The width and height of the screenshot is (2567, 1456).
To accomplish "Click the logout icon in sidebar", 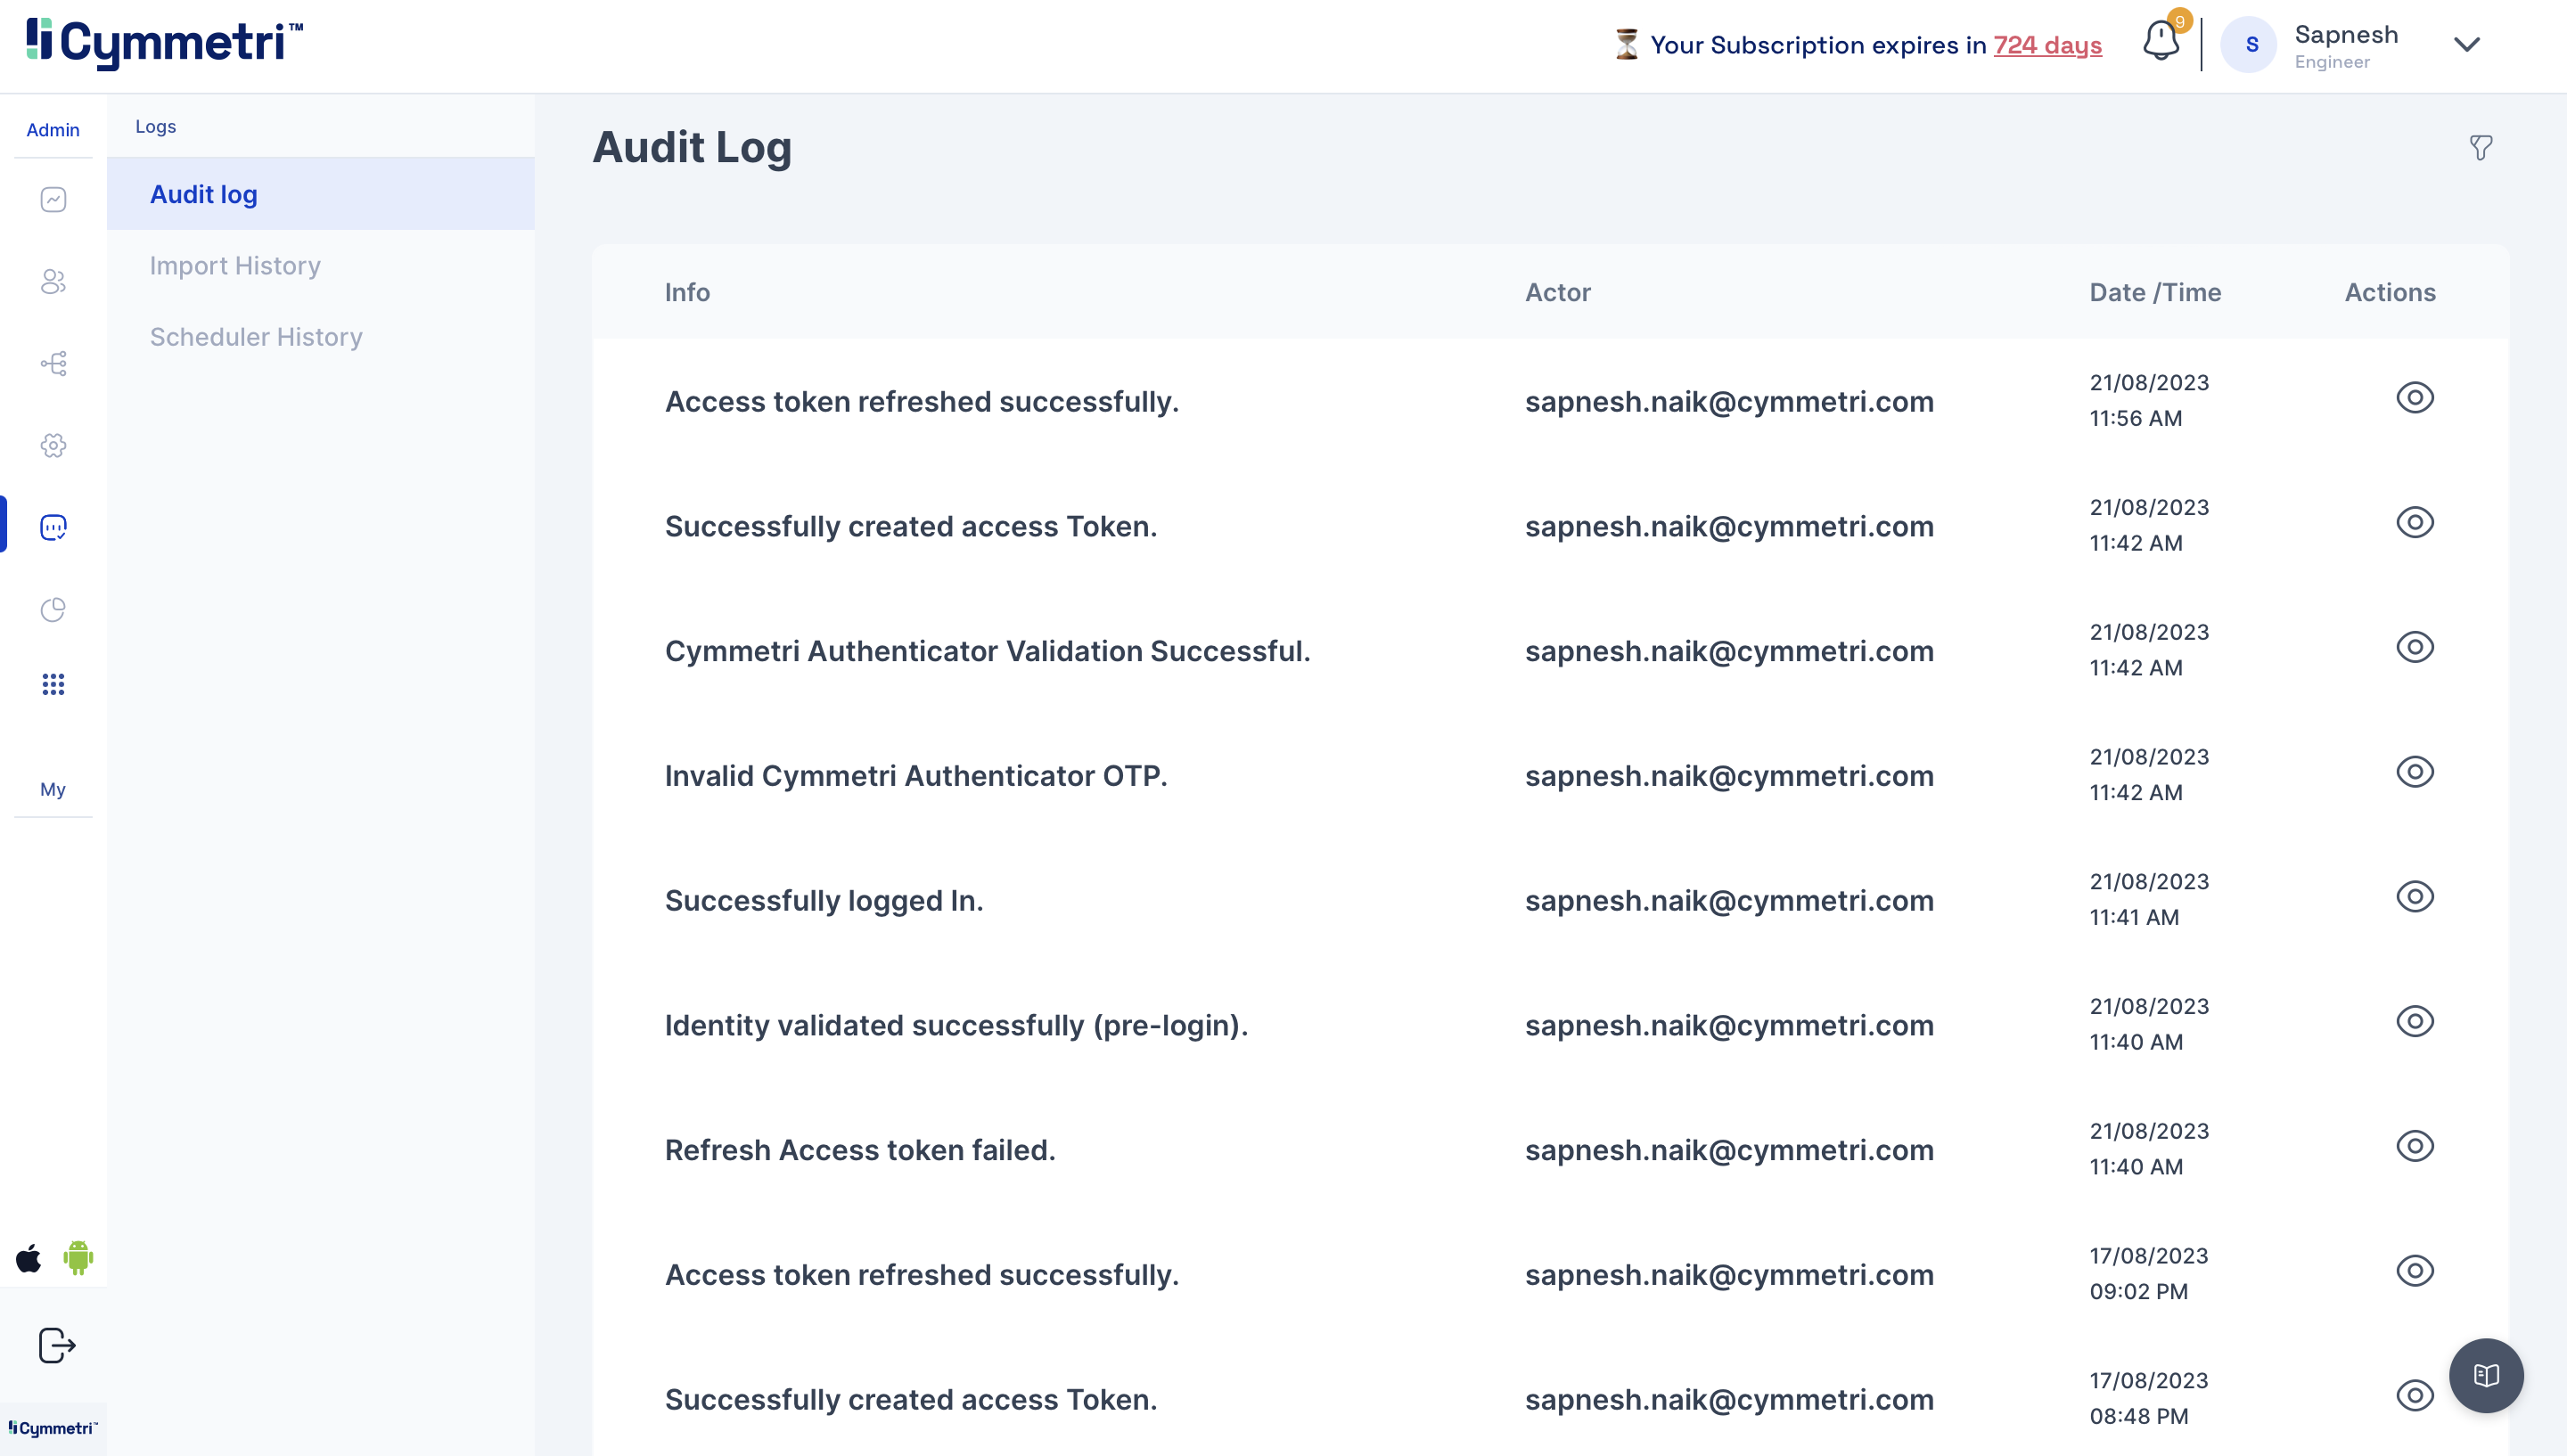I will [x=56, y=1345].
